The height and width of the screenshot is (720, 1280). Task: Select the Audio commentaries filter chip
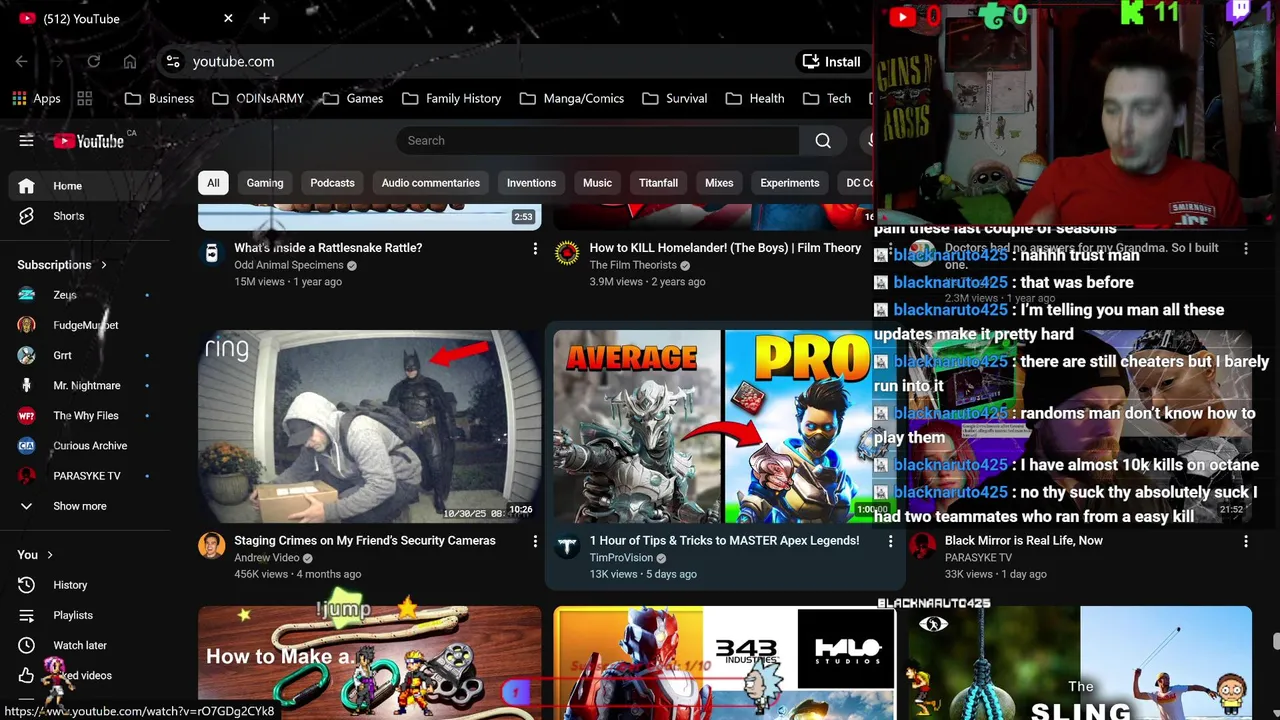point(431,183)
